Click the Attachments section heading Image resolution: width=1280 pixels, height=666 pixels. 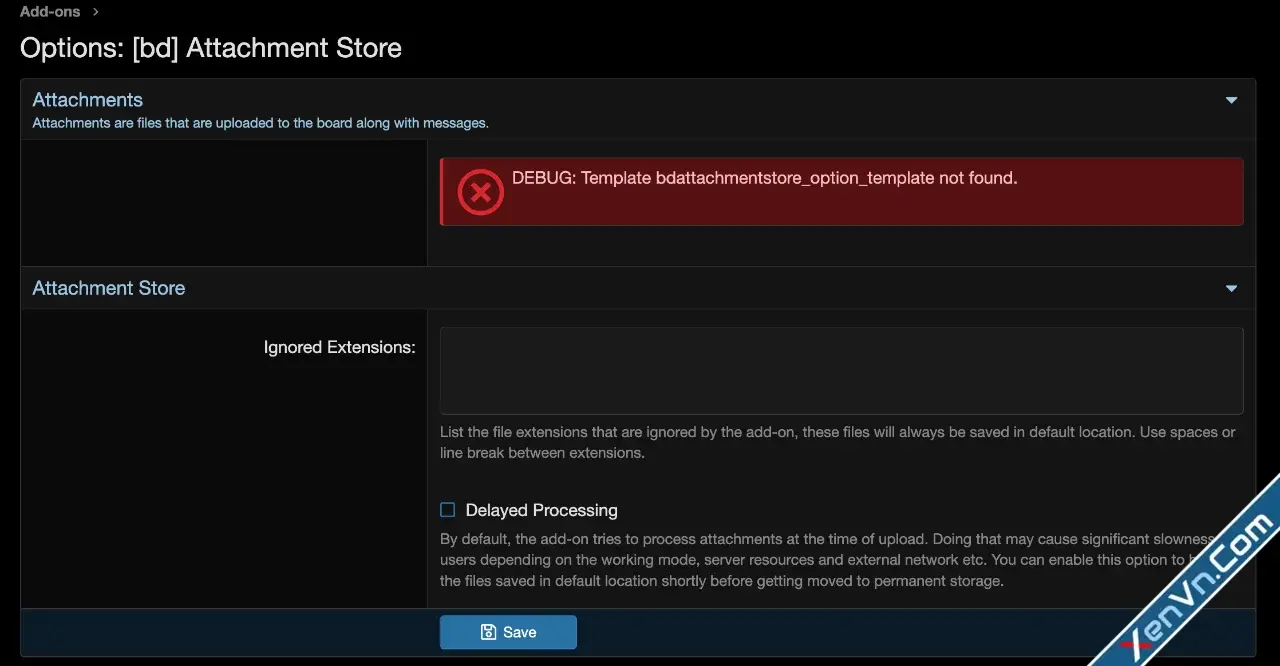[88, 100]
